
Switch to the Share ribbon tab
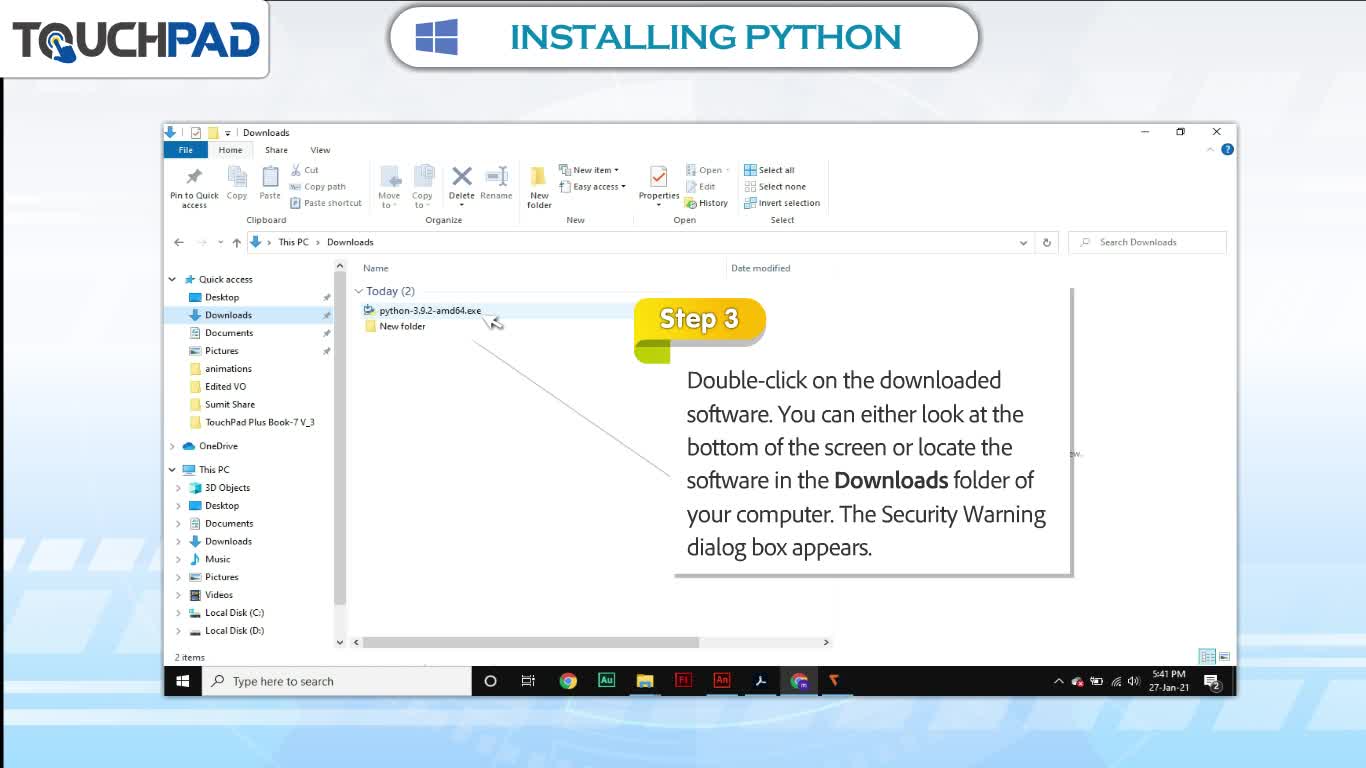click(276, 150)
